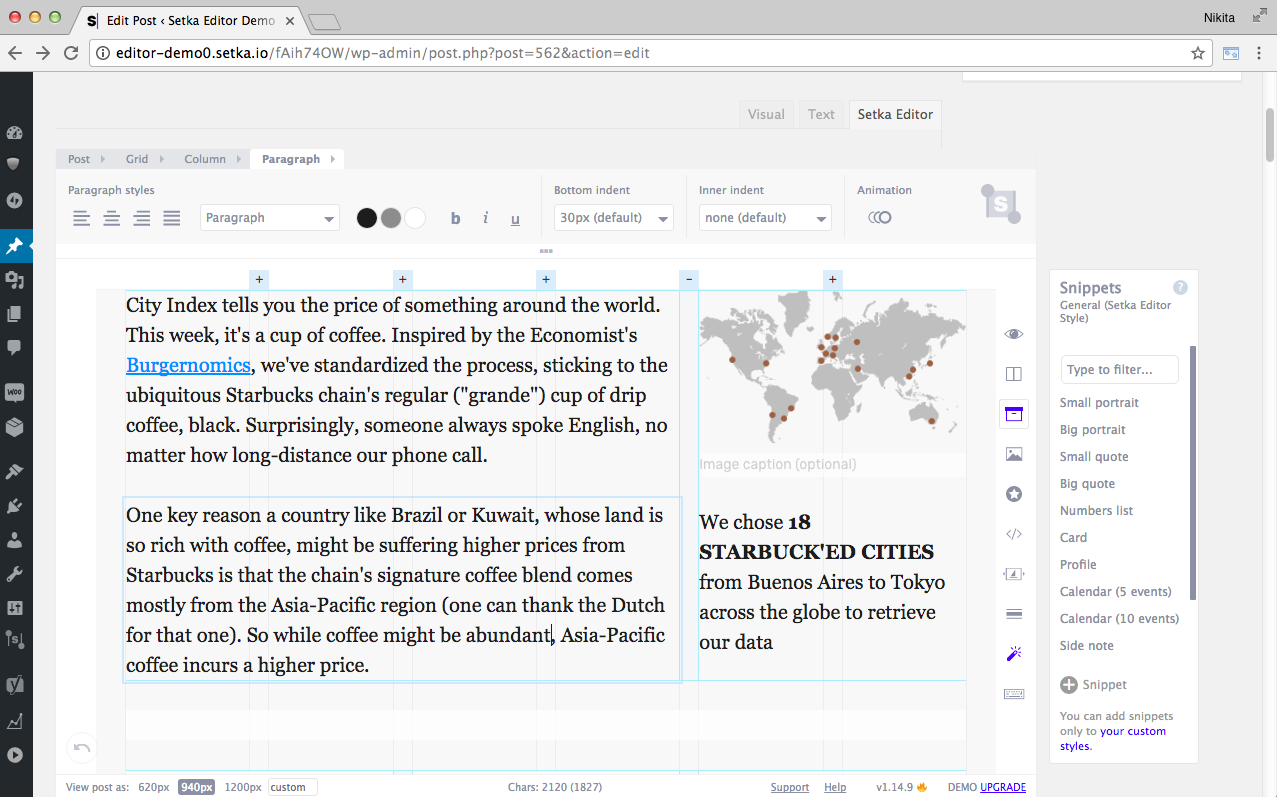Show the keyboard shortcuts icon
Image resolution: width=1277 pixels, height=797 pixels.
(1014, 694)
